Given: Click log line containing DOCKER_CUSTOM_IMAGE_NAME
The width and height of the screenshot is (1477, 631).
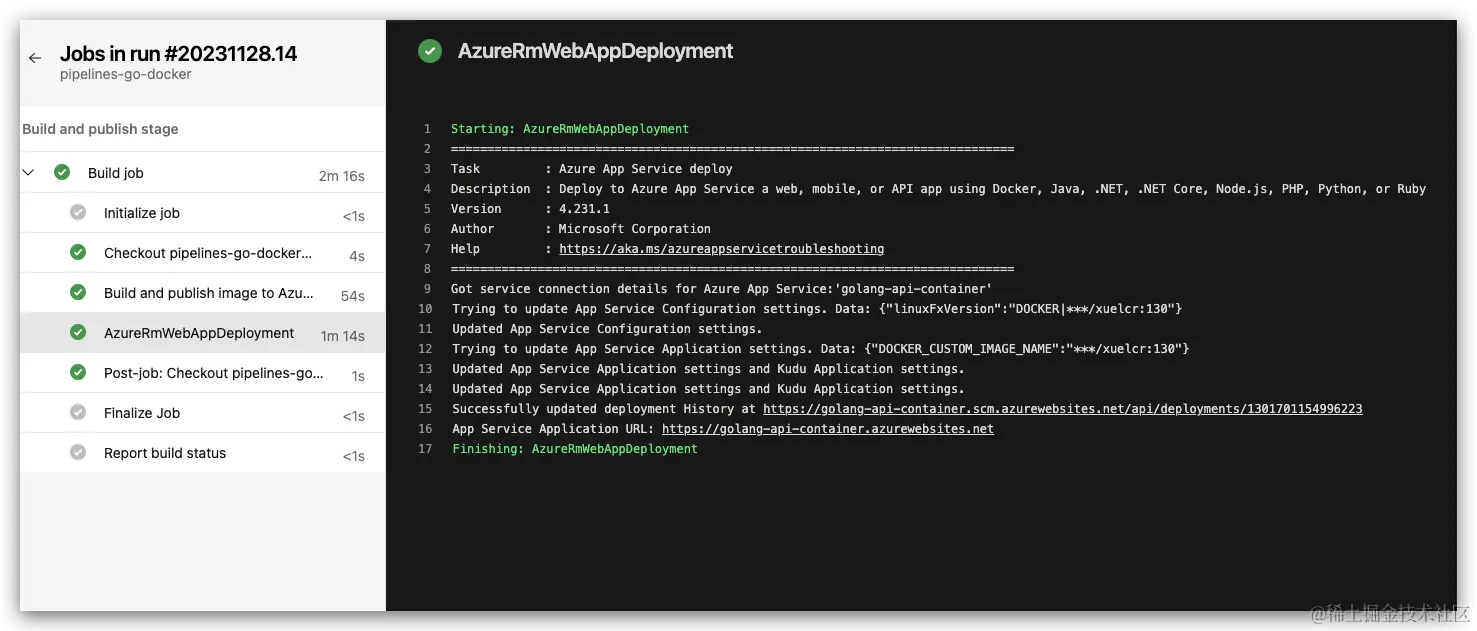Looking at the screenshot, I should pyautogui.click(x=820, y=349).
